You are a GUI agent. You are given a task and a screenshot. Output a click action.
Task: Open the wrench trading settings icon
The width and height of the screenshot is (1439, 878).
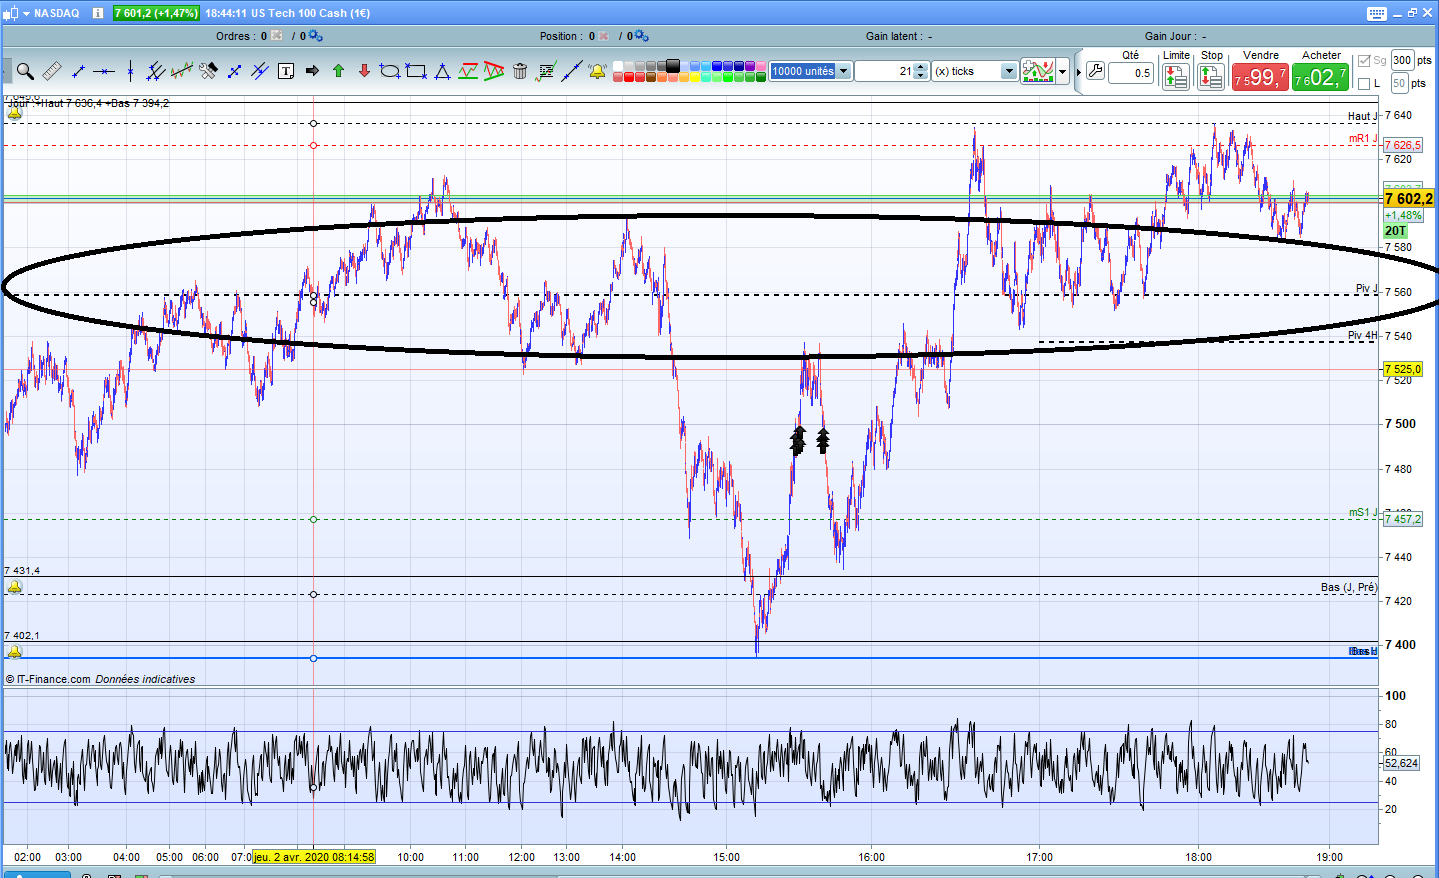tap(1096, 71)
